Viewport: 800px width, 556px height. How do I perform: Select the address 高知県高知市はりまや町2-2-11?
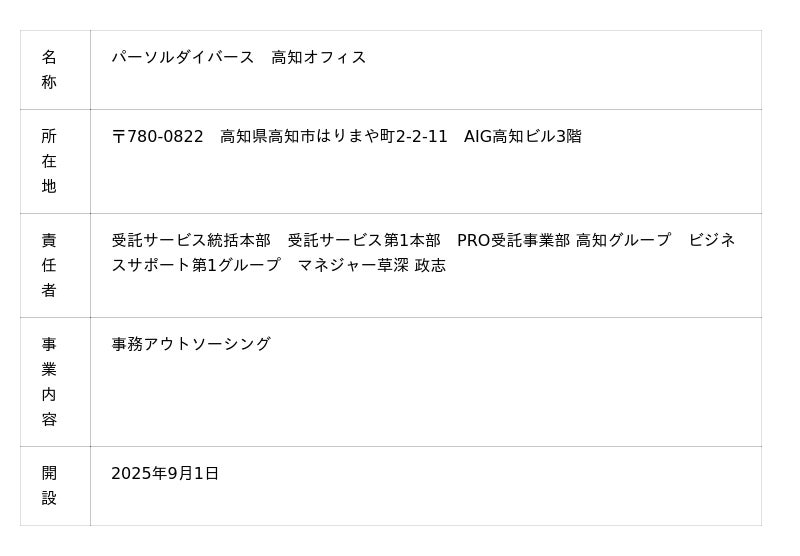pos(334,136)
